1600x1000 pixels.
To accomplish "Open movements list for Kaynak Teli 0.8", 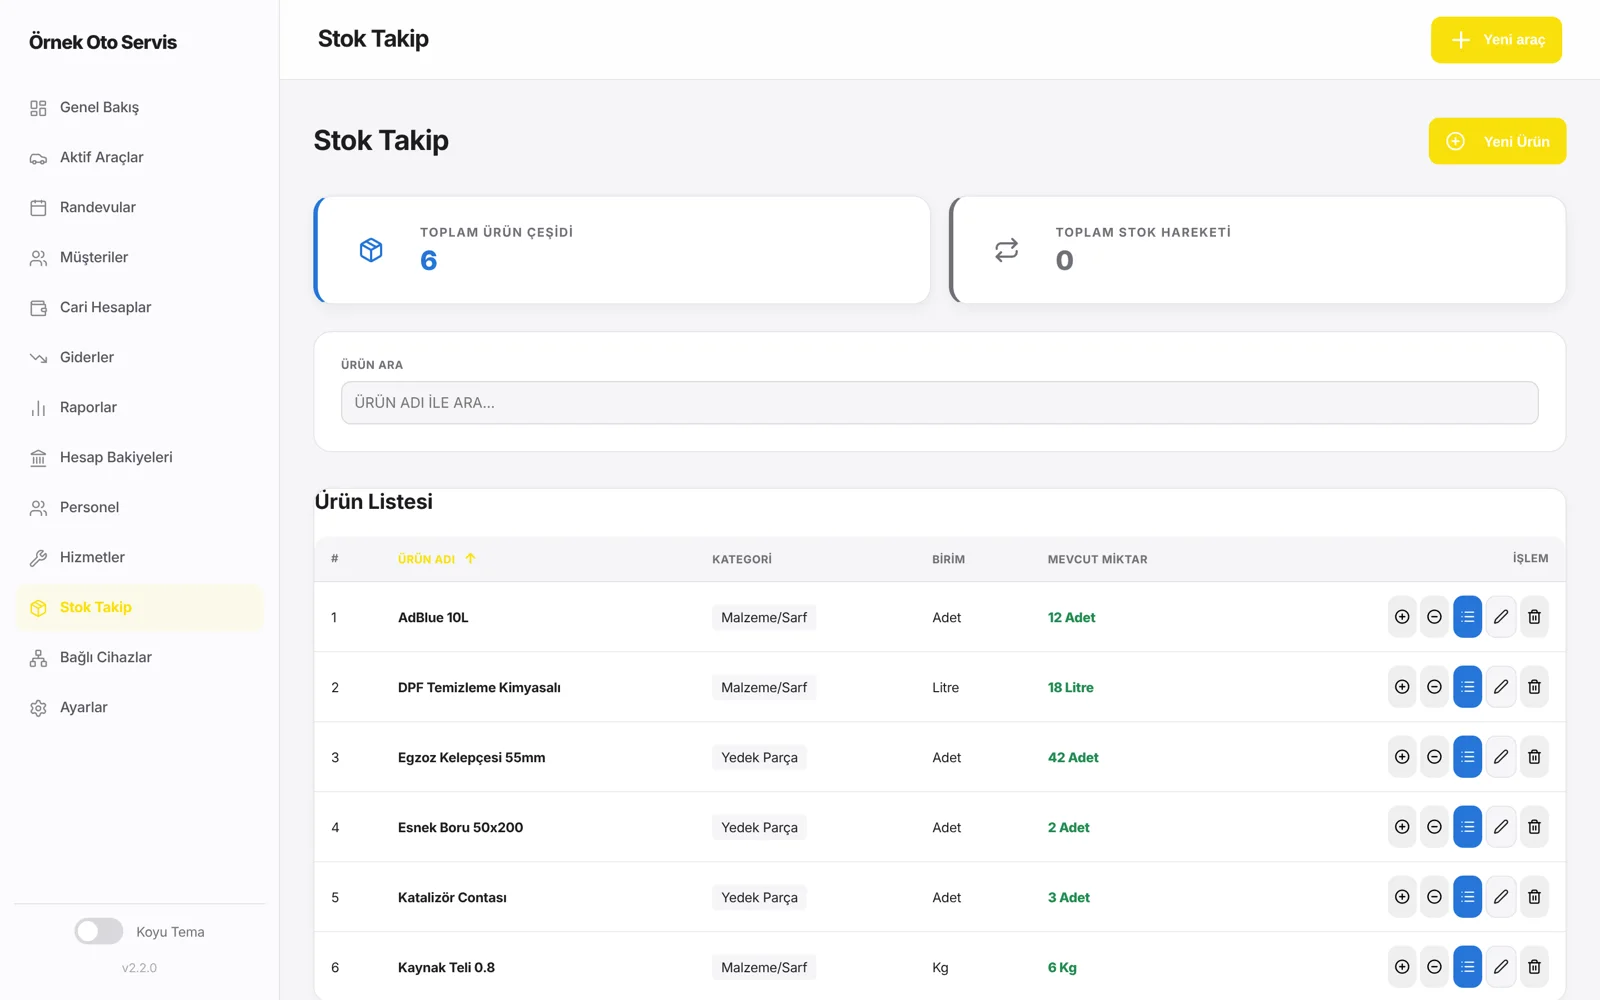I will [x=1467, y=967].
